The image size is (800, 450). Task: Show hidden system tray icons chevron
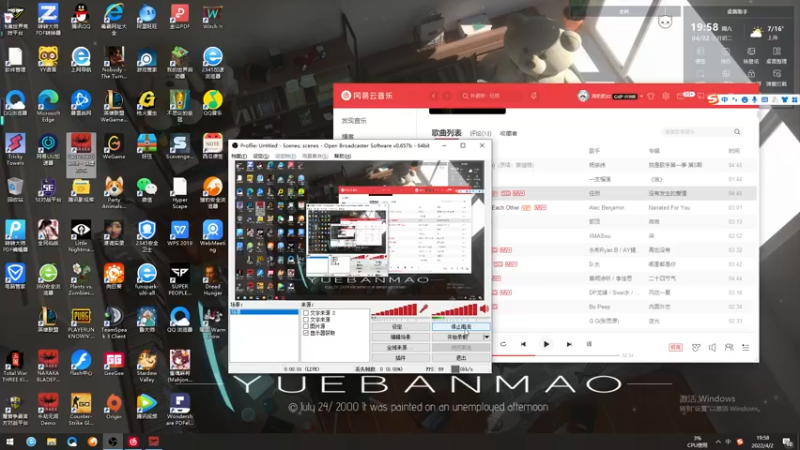718,442
